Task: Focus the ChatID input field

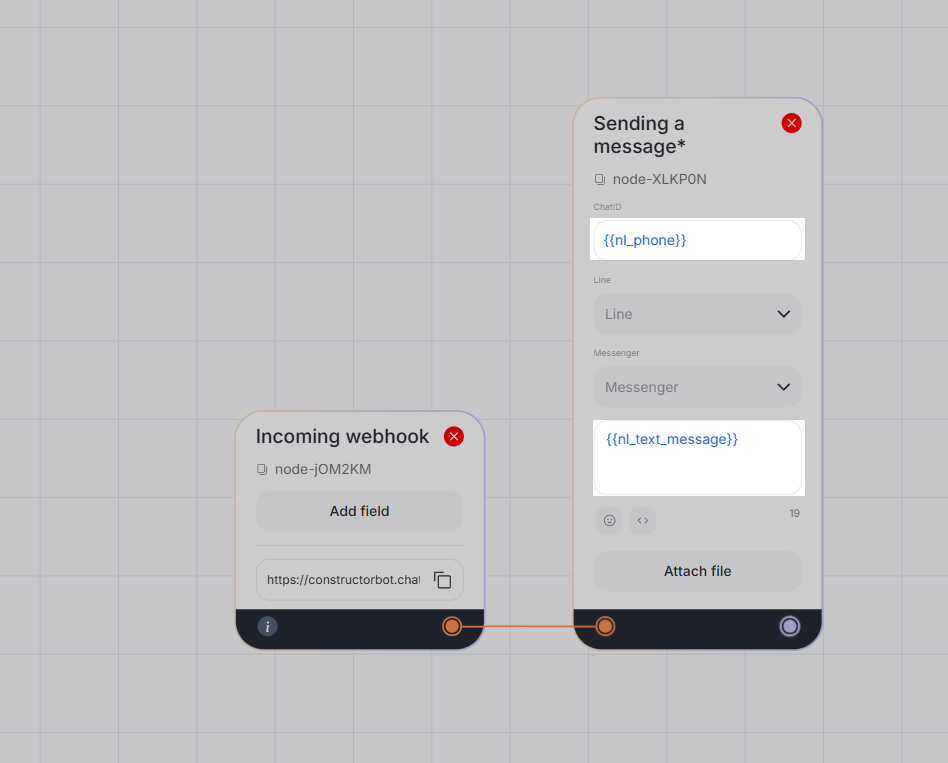Action: tap(698, 240)
